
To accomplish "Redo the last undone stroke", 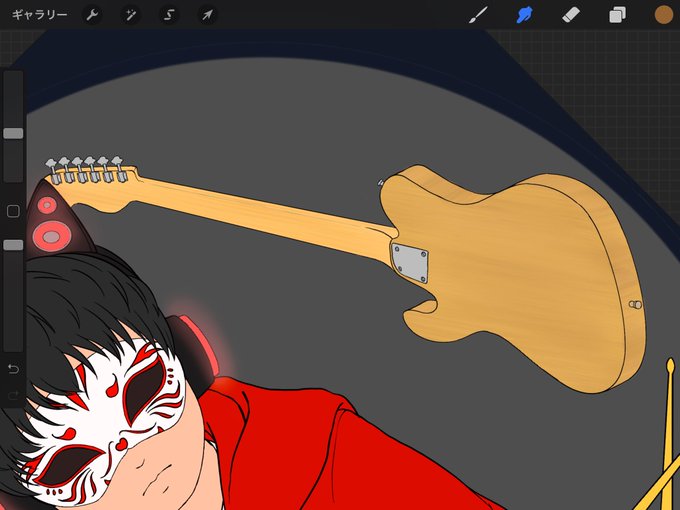I will click(13, 395).
